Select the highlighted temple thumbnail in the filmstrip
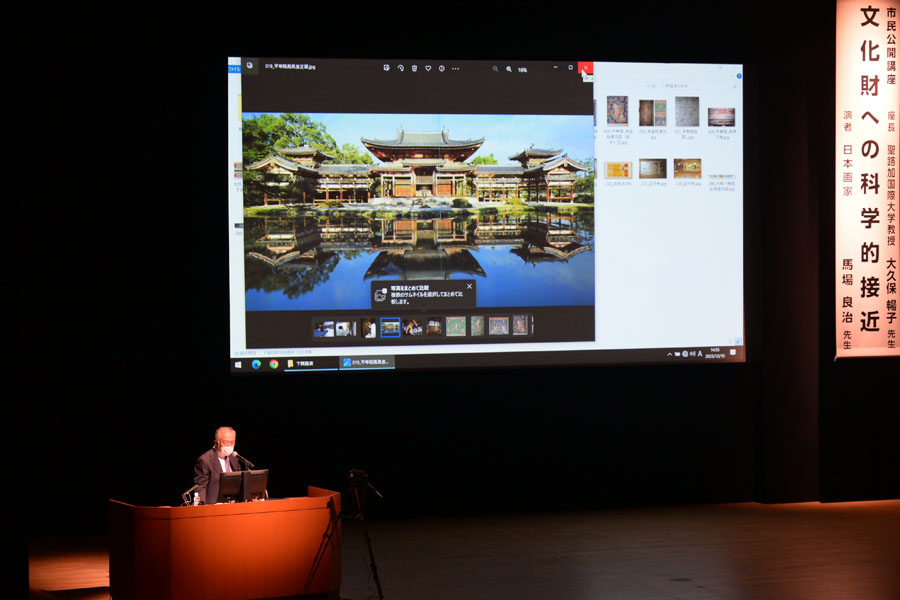Screen dimensions: 900x600 pyautogui.click(x=390, y=328)
